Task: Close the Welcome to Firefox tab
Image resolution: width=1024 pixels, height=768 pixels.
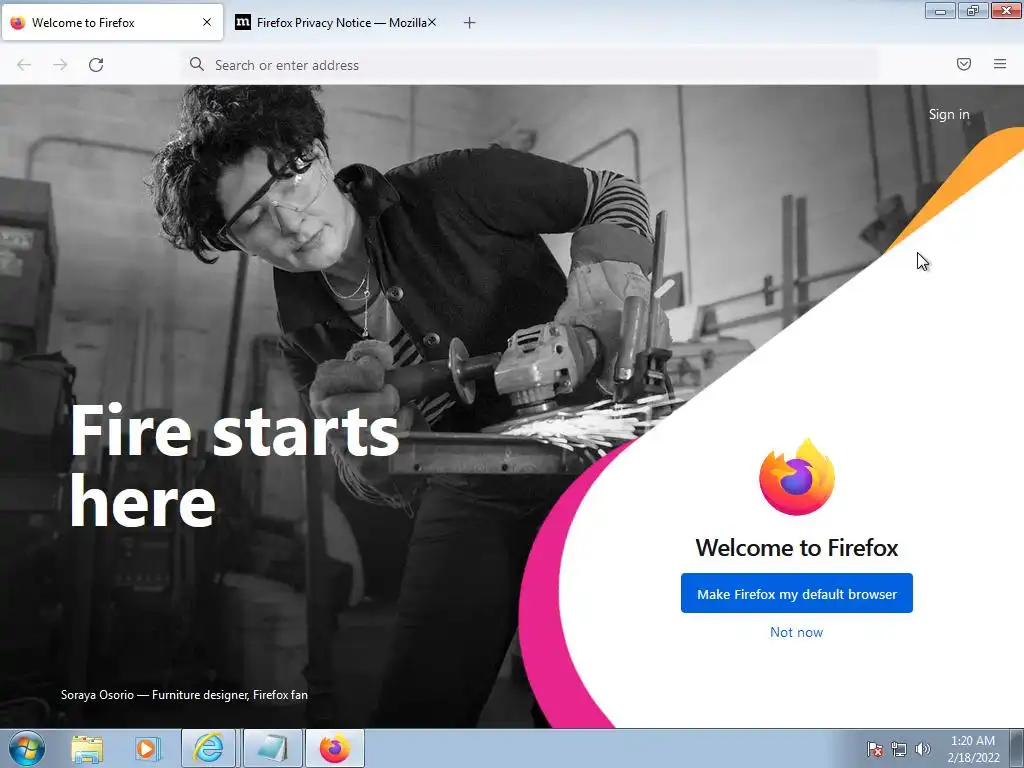Action: 207,22
